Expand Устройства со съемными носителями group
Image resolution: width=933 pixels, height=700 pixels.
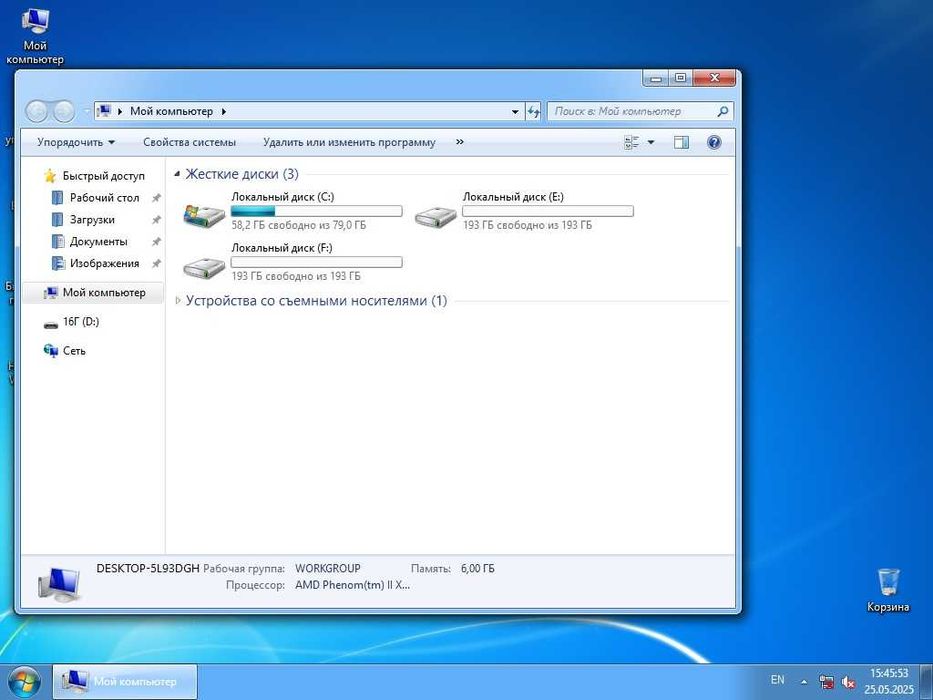tap(177, 301)
